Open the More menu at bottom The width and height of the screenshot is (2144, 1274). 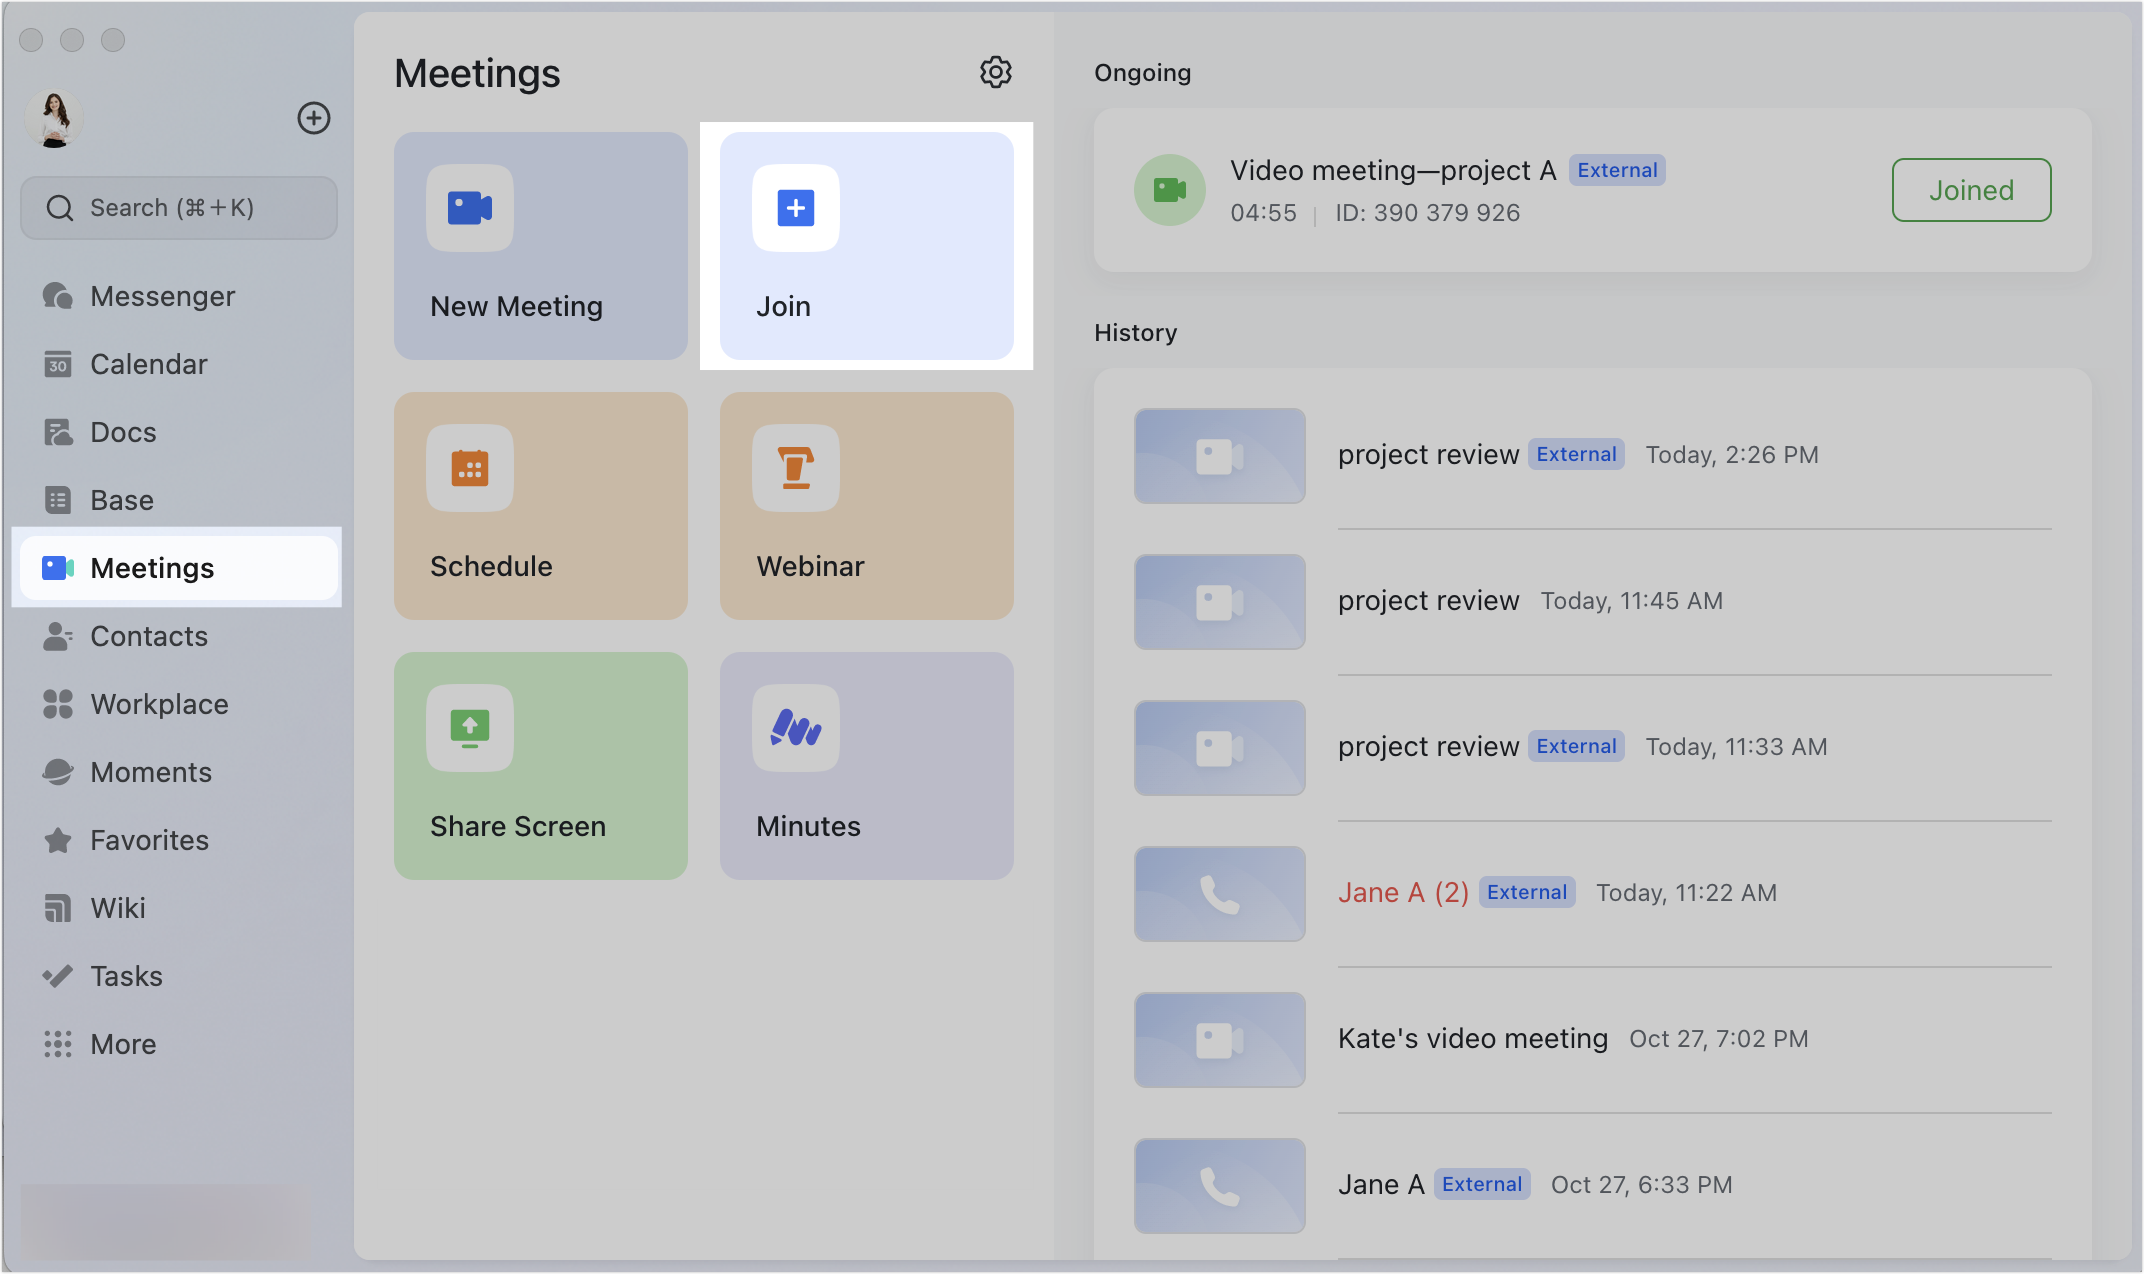(x=122, y=1043)
